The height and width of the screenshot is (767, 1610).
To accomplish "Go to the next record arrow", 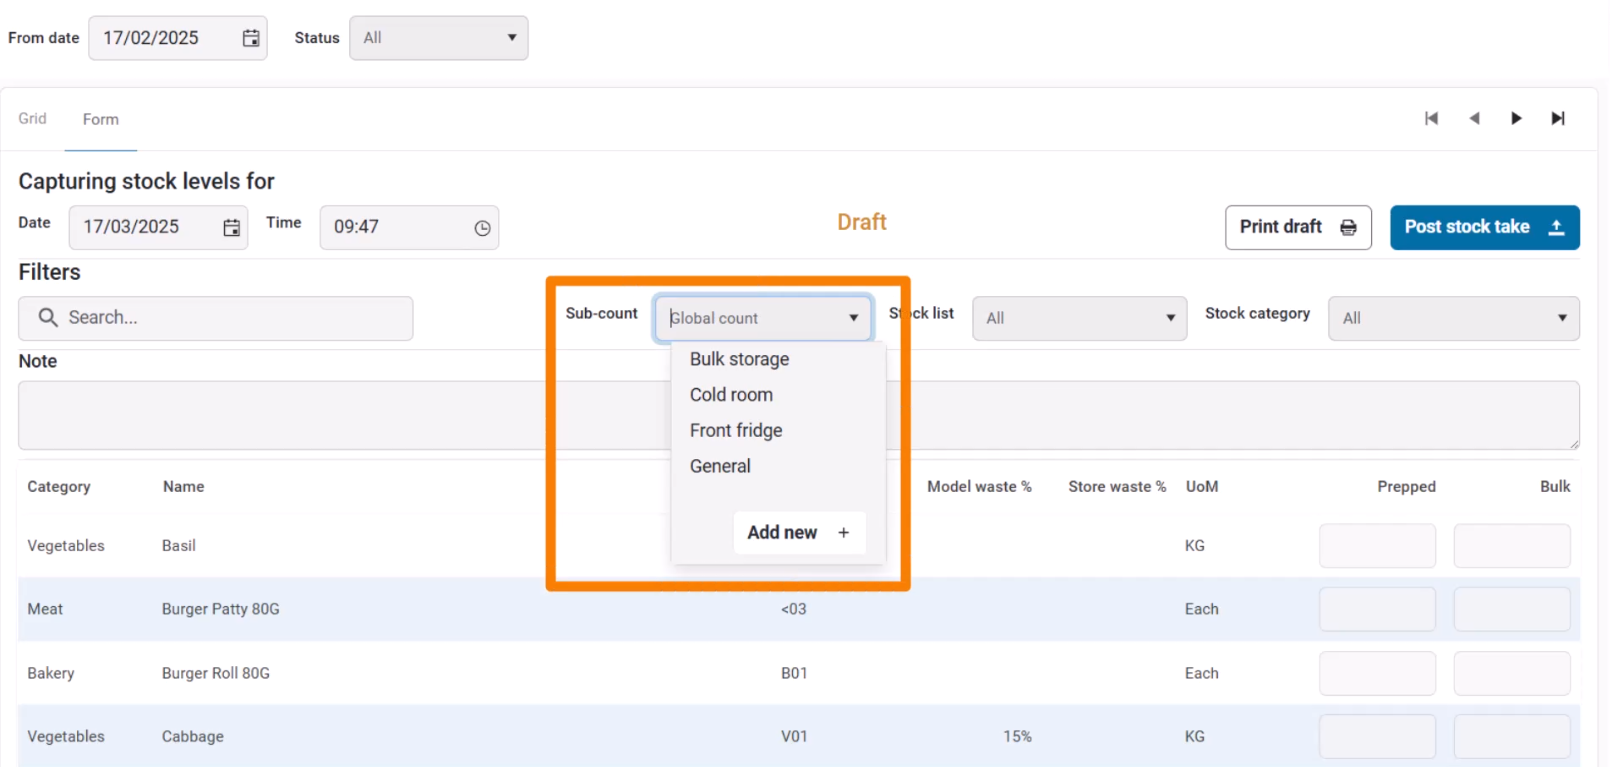I will (1516, 118).
